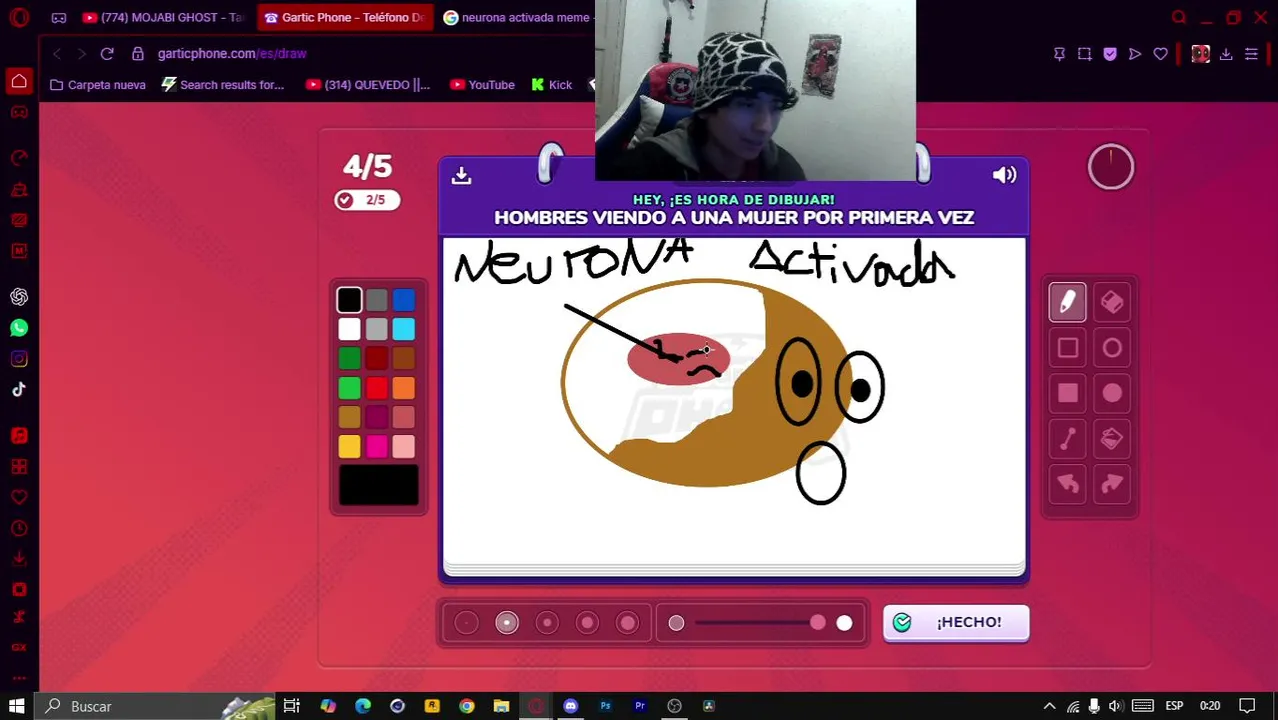Pick the black color swatch
The image size is (1278, 720).
coord(349,299)
